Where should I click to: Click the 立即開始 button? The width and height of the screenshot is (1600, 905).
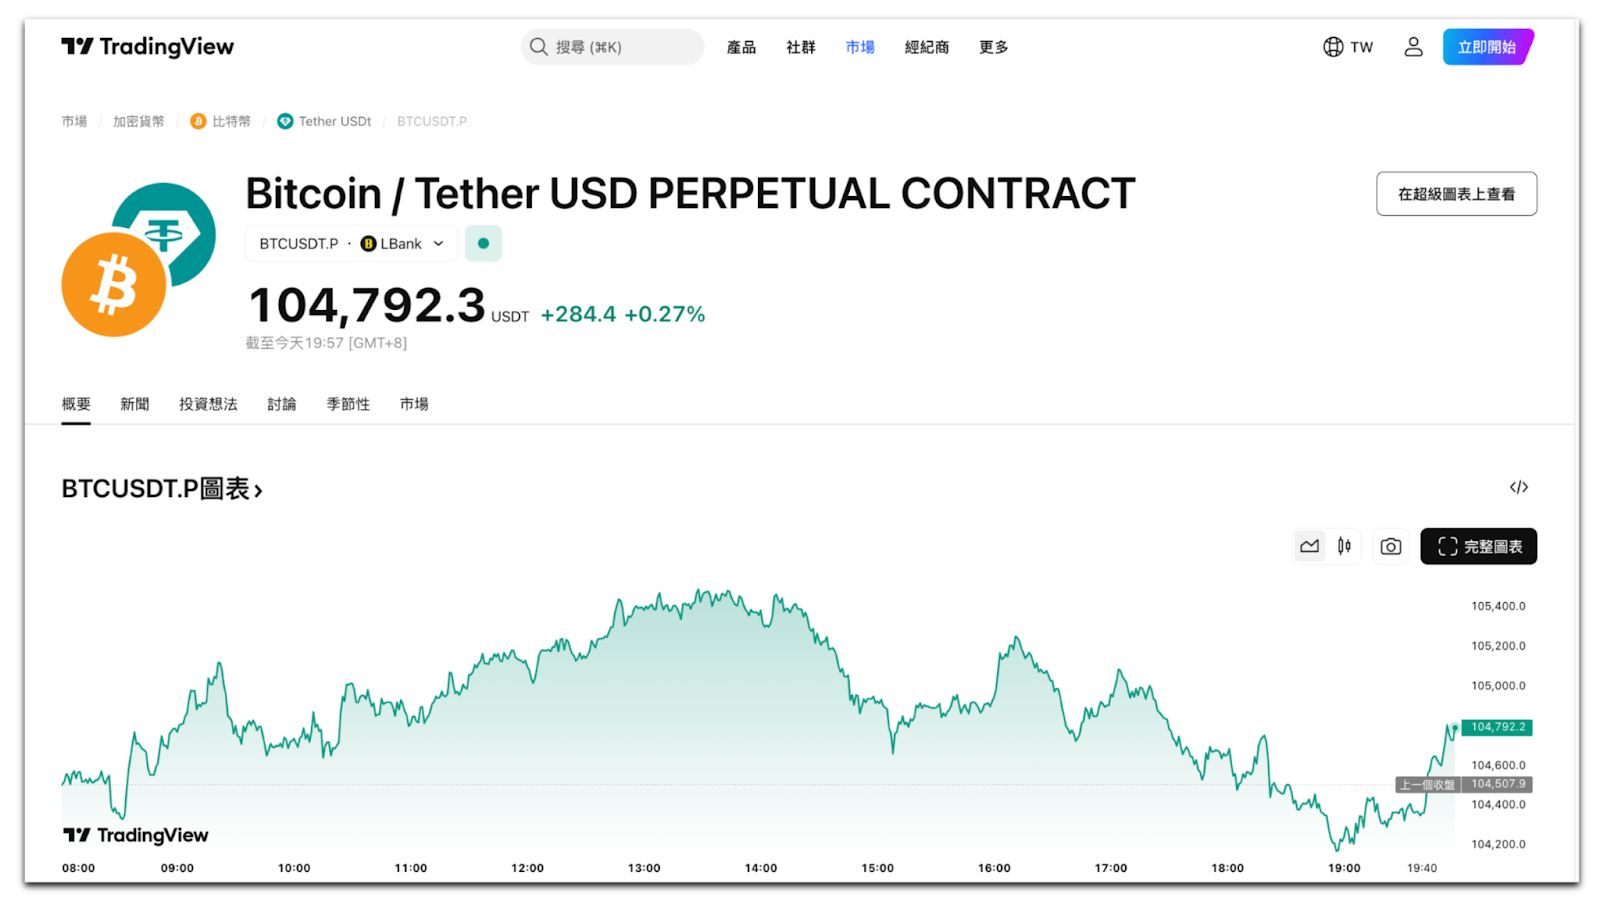(1487, 47)
